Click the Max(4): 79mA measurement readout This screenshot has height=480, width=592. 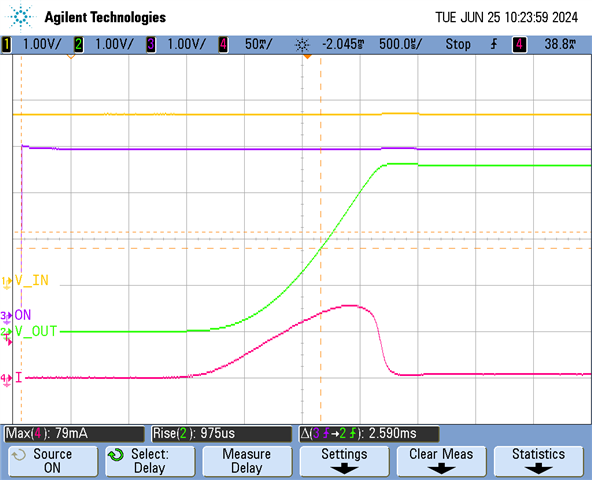(x=74, y=434)
